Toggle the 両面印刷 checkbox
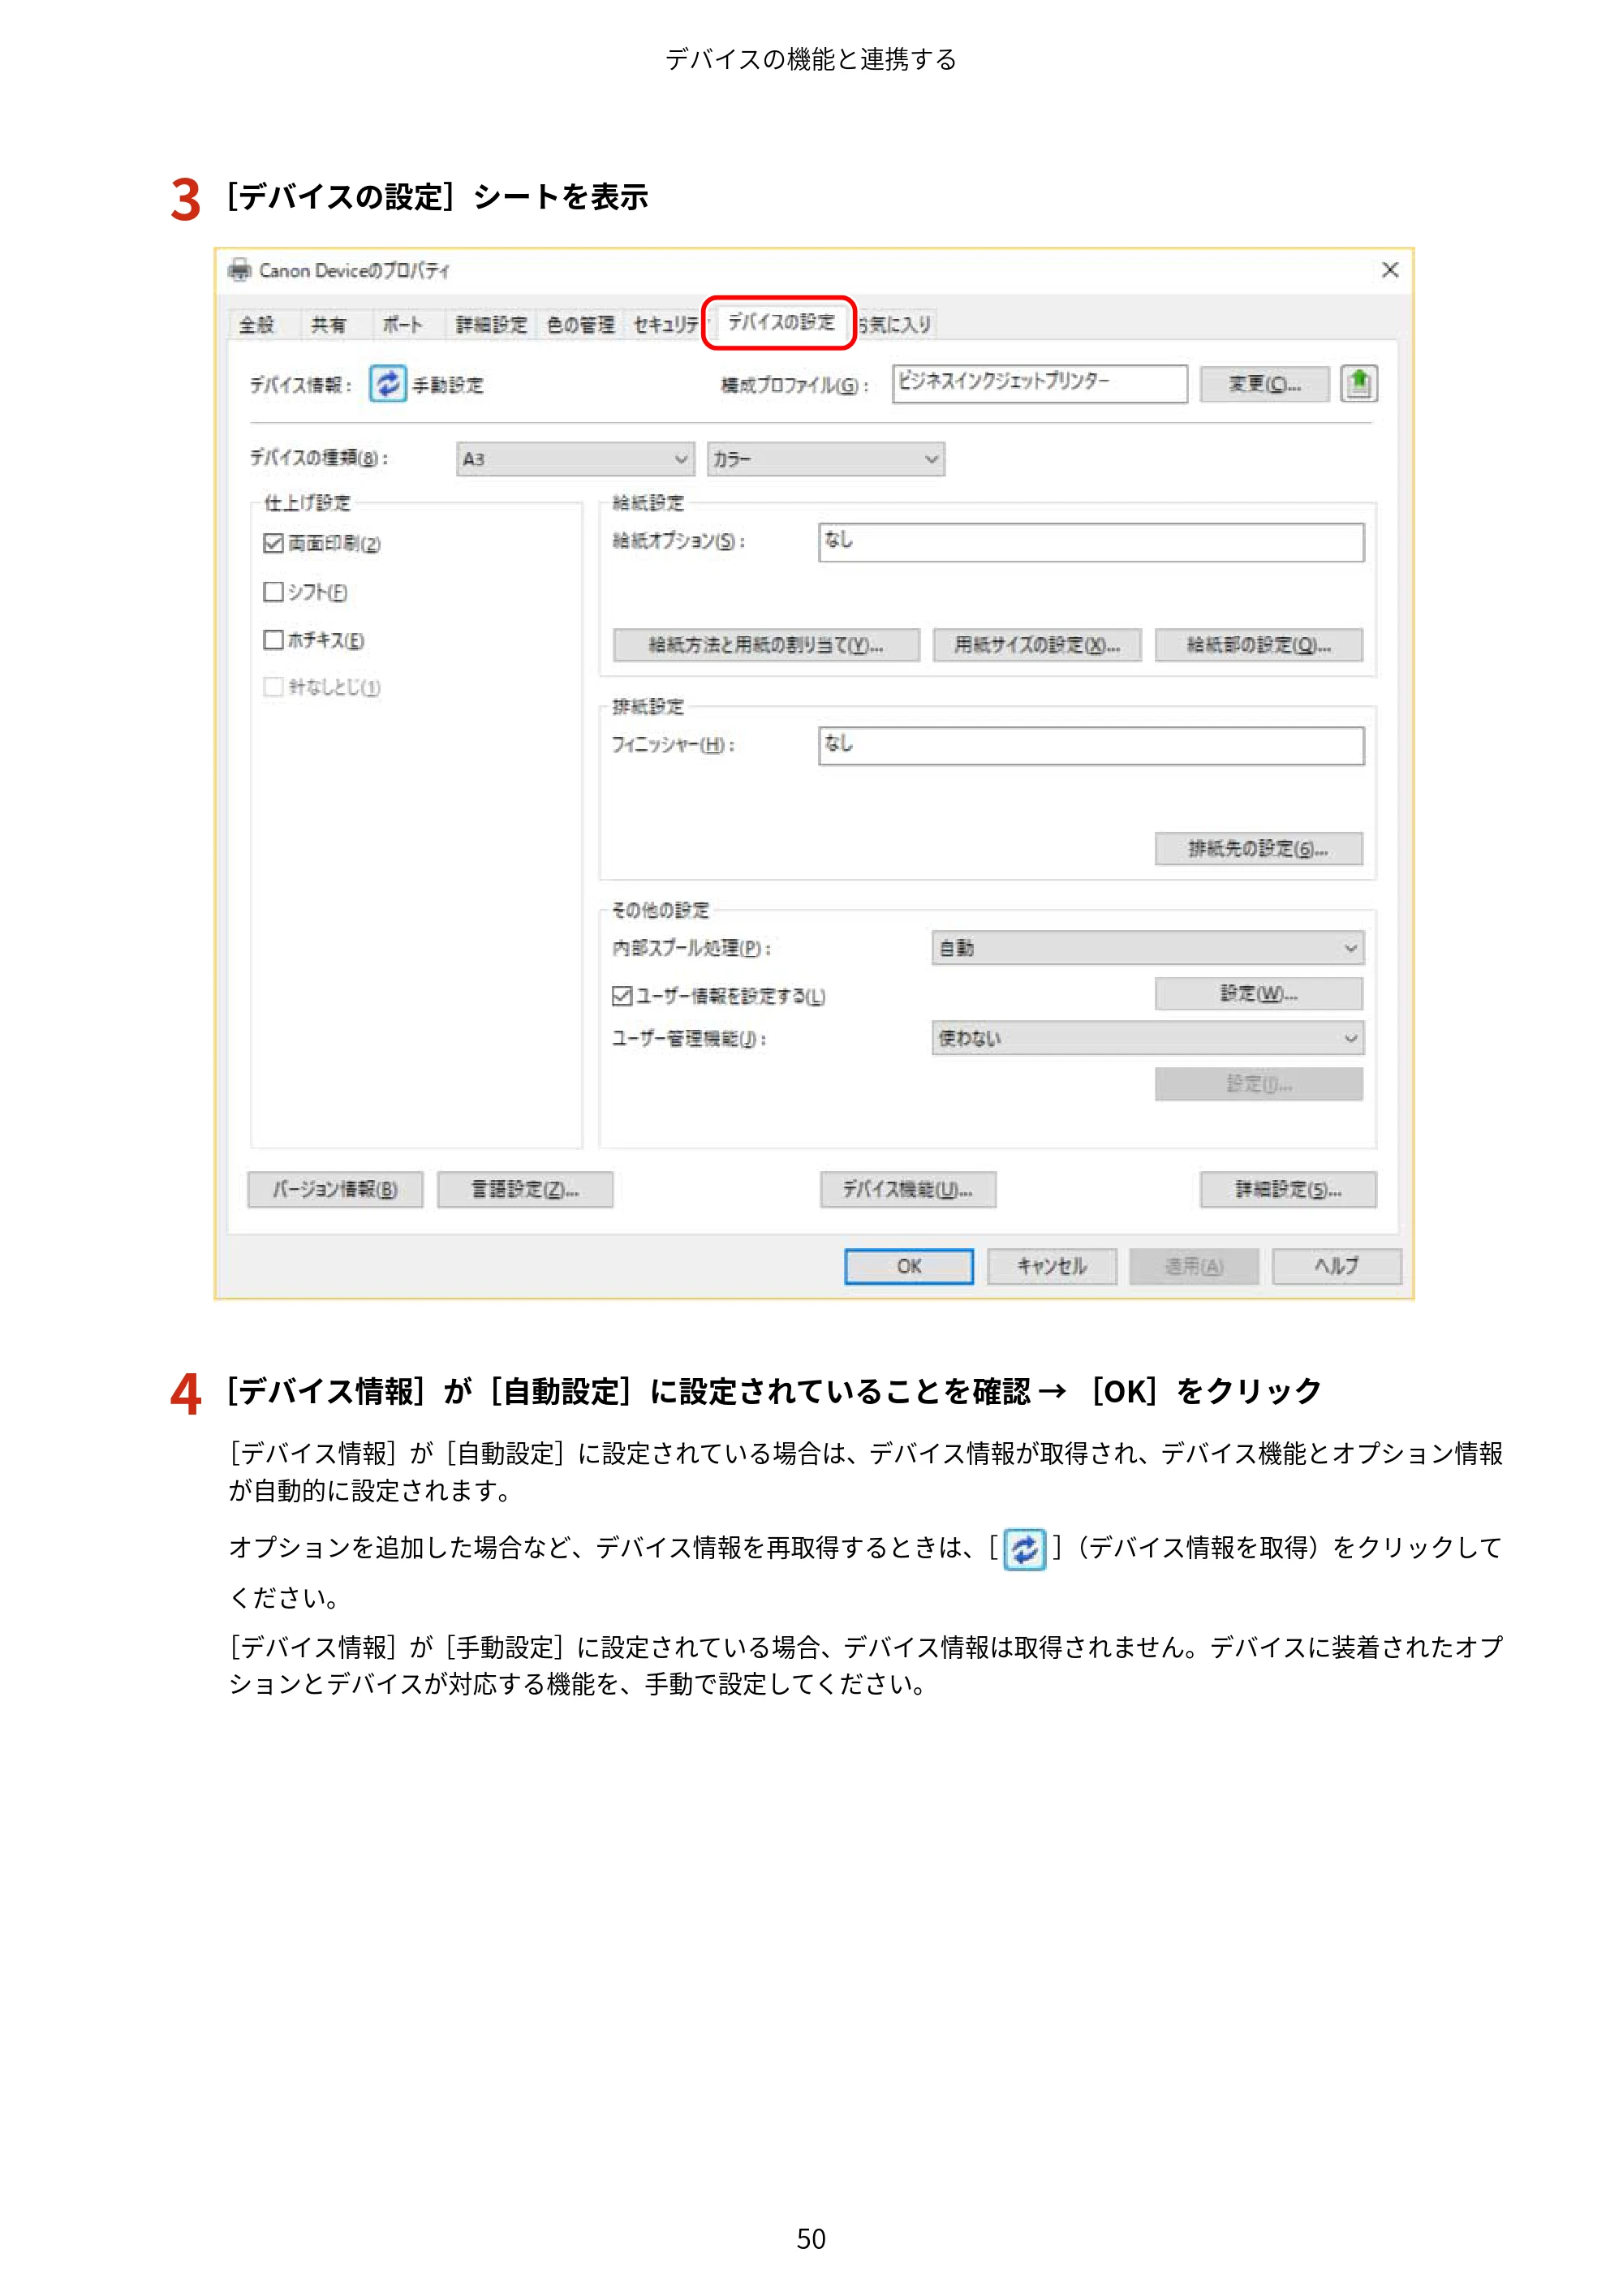This screenshot has height=2296, width=1623. coord(273,543)
